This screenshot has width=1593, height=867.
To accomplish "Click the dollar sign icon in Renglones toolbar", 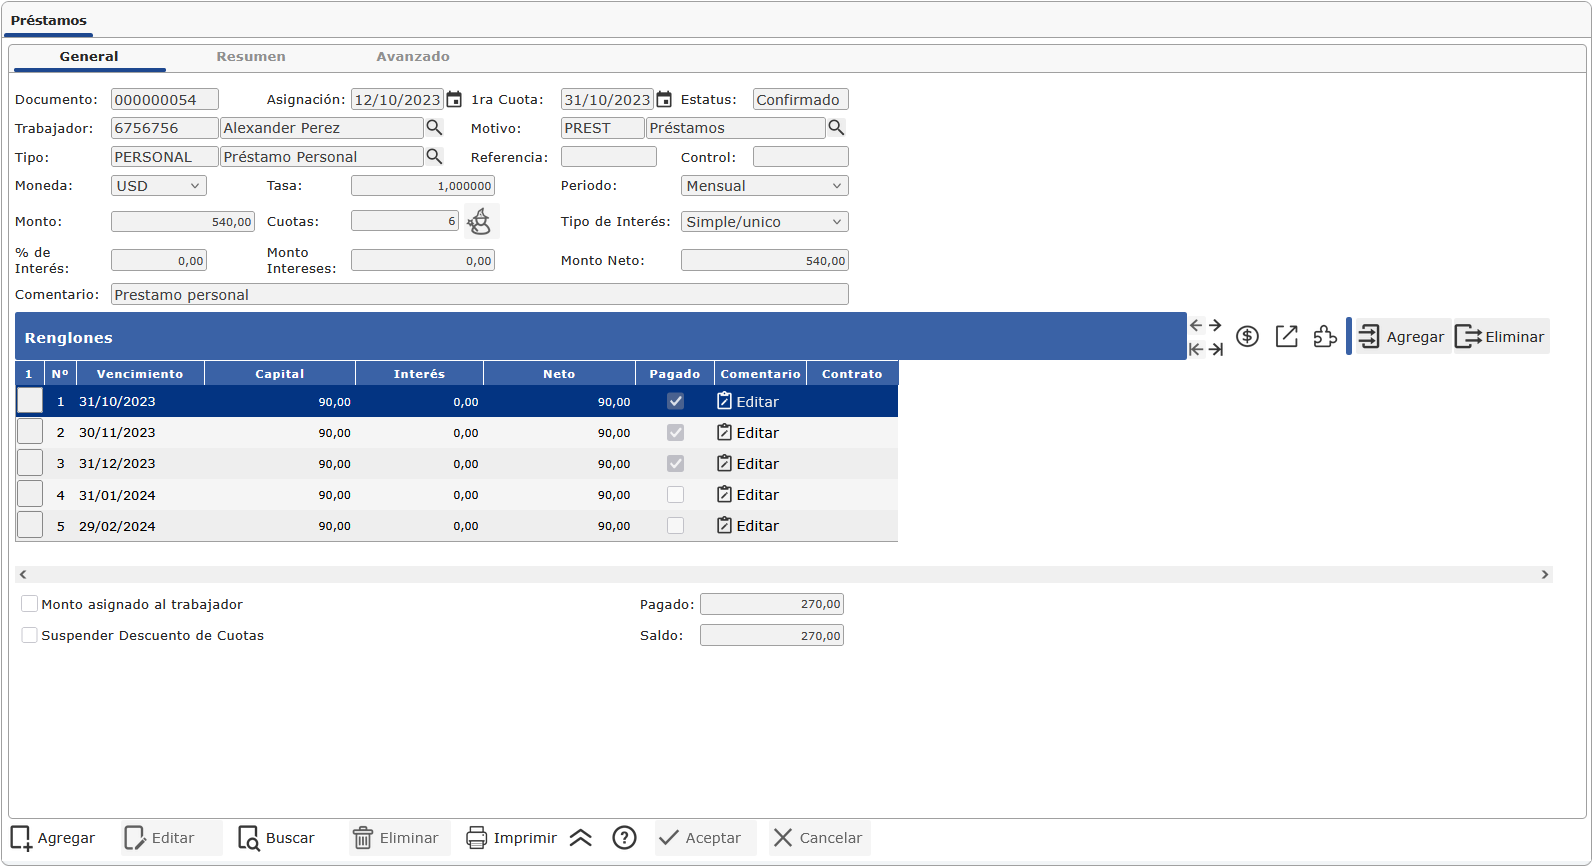I will coord(1247,337).
